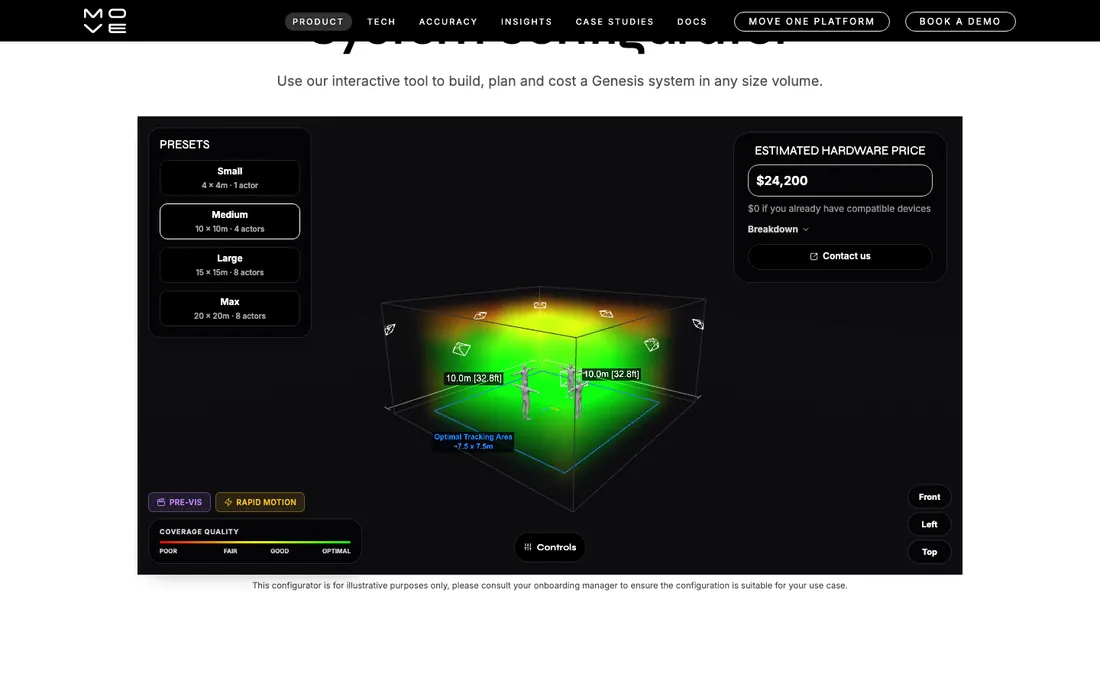The width and height of the screenshot is (1100, 688).
Task: Open the Controls panel
Action: [550, 547]
